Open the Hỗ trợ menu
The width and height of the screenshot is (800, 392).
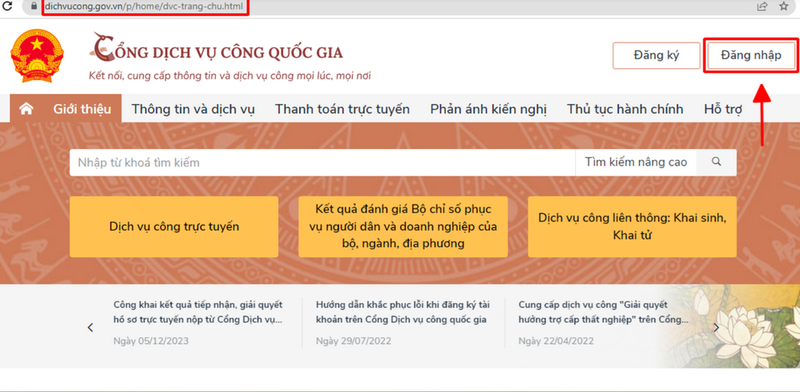(723, 109)
